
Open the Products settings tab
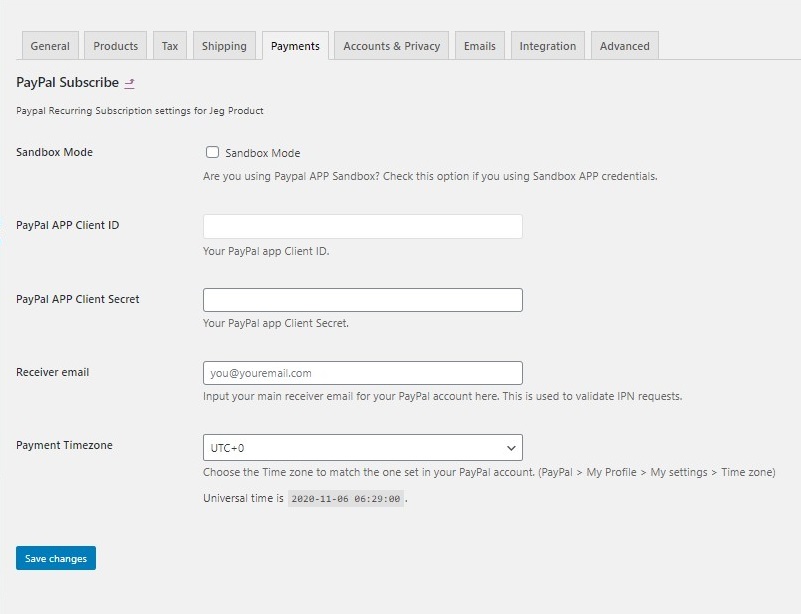116,46
